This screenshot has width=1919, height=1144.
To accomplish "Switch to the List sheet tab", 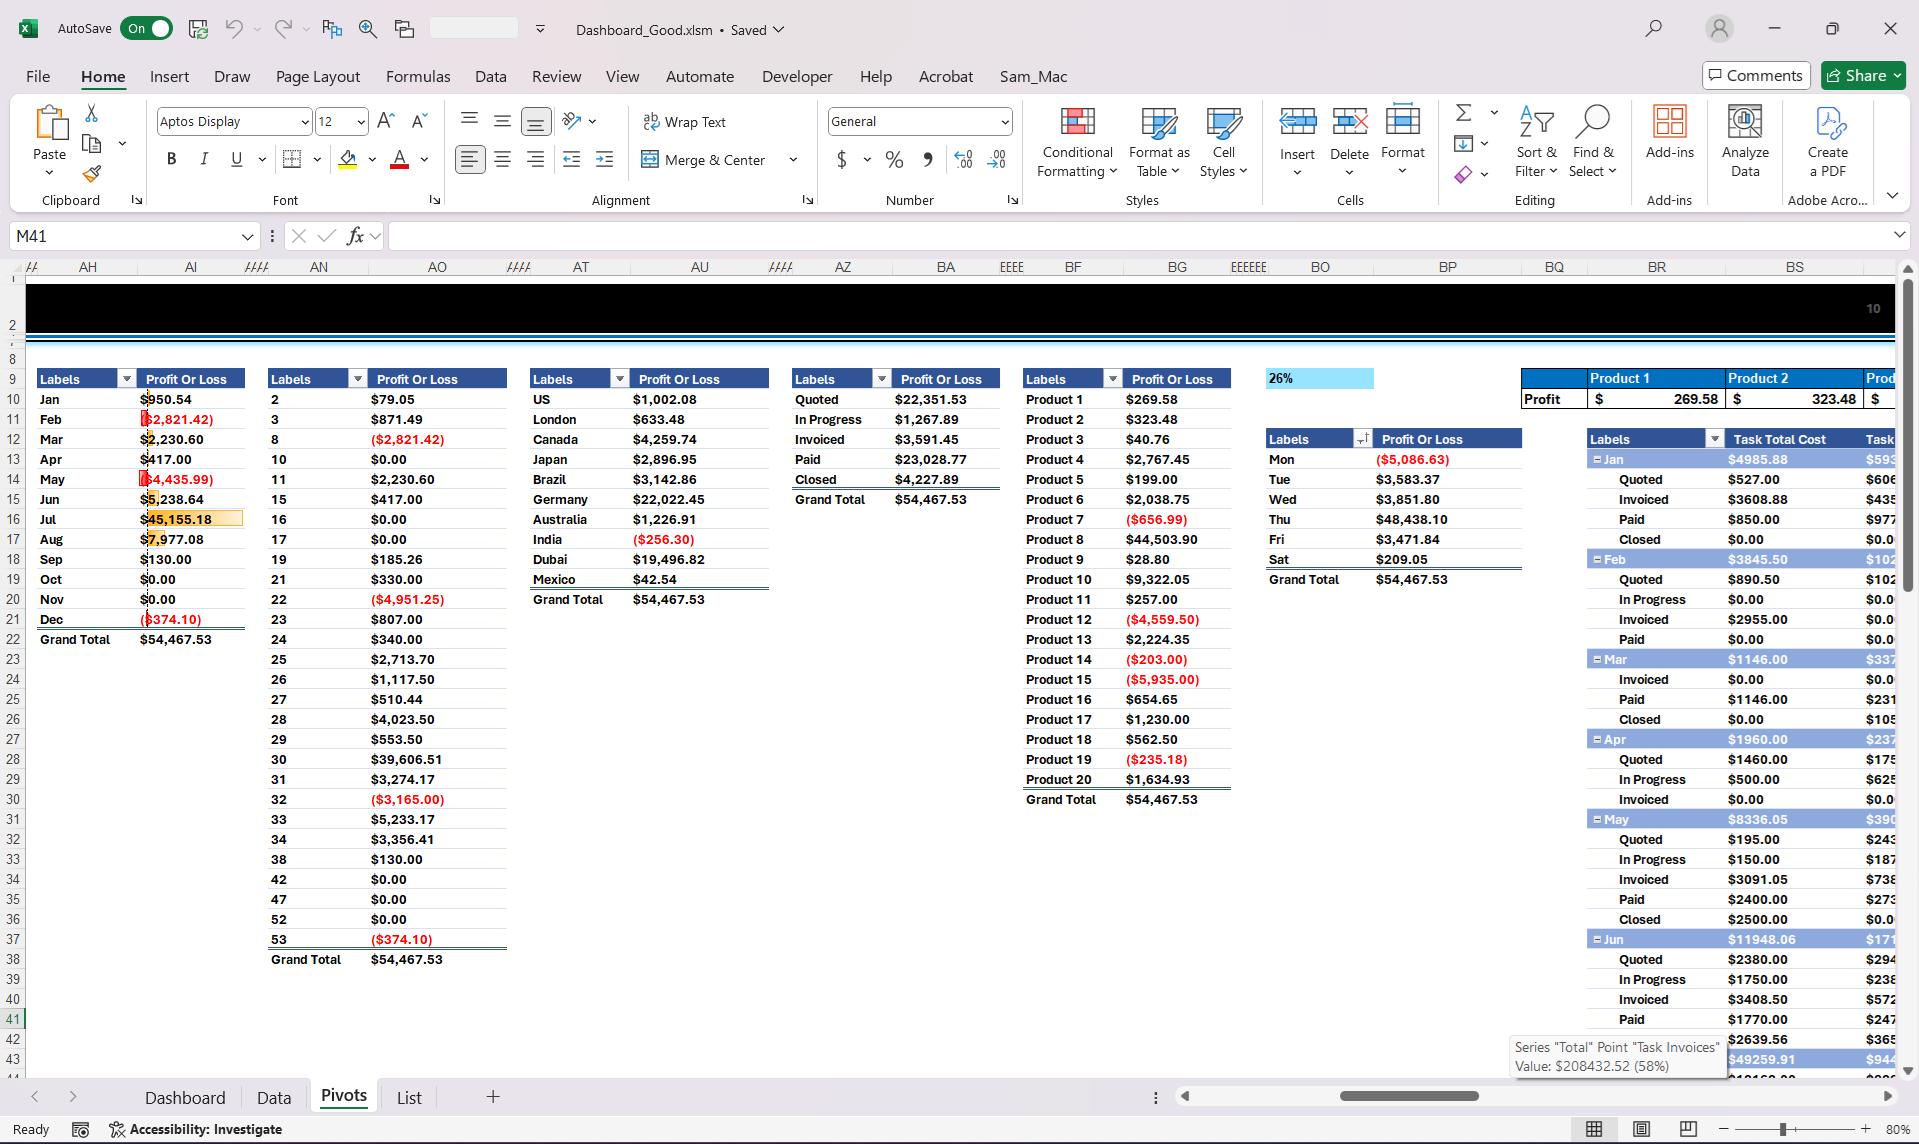I will 409,1097.
